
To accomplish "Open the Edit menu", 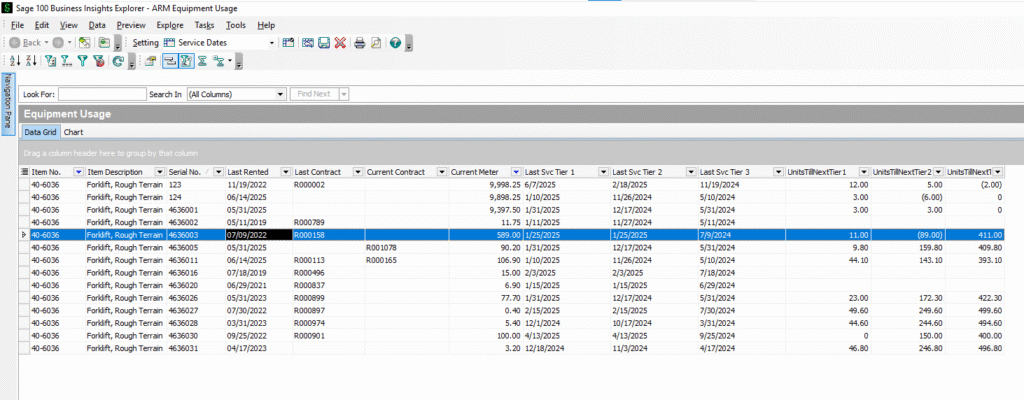I will tap(42, 25).
